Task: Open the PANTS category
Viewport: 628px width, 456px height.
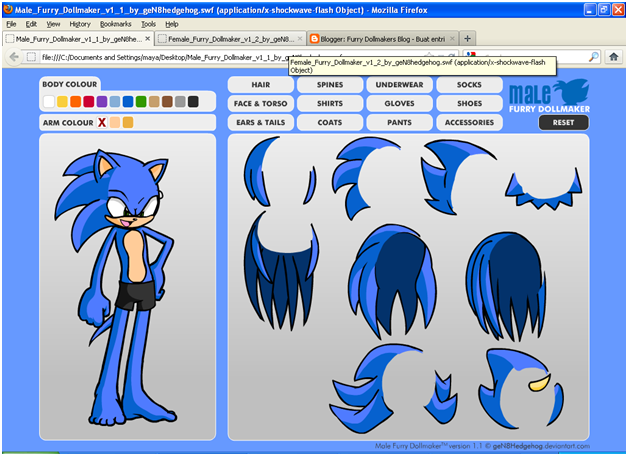Action: pos(399,123)
